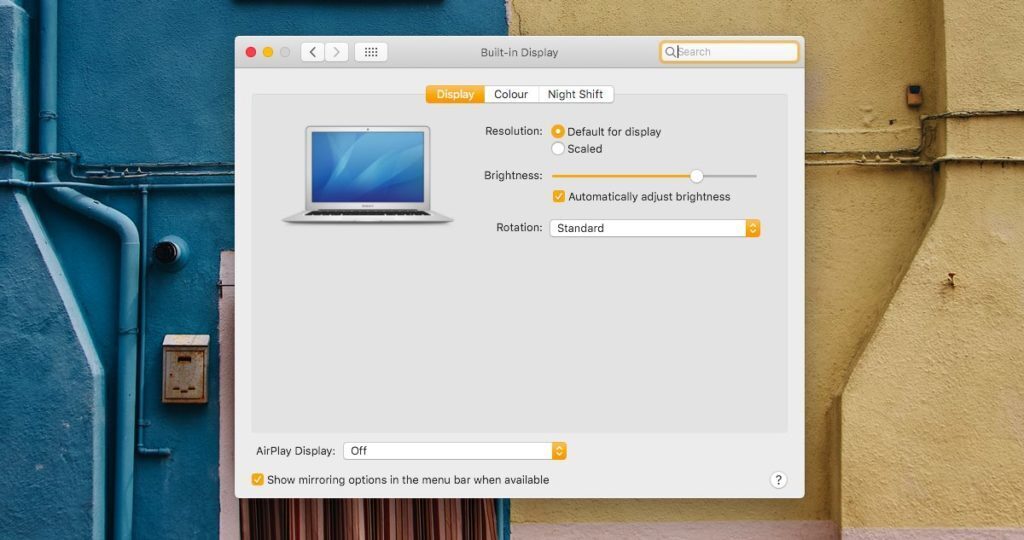Switch to the Night Shift tab
The height and width of the screenshot is (540, 1024).
[x=575, y=94]
